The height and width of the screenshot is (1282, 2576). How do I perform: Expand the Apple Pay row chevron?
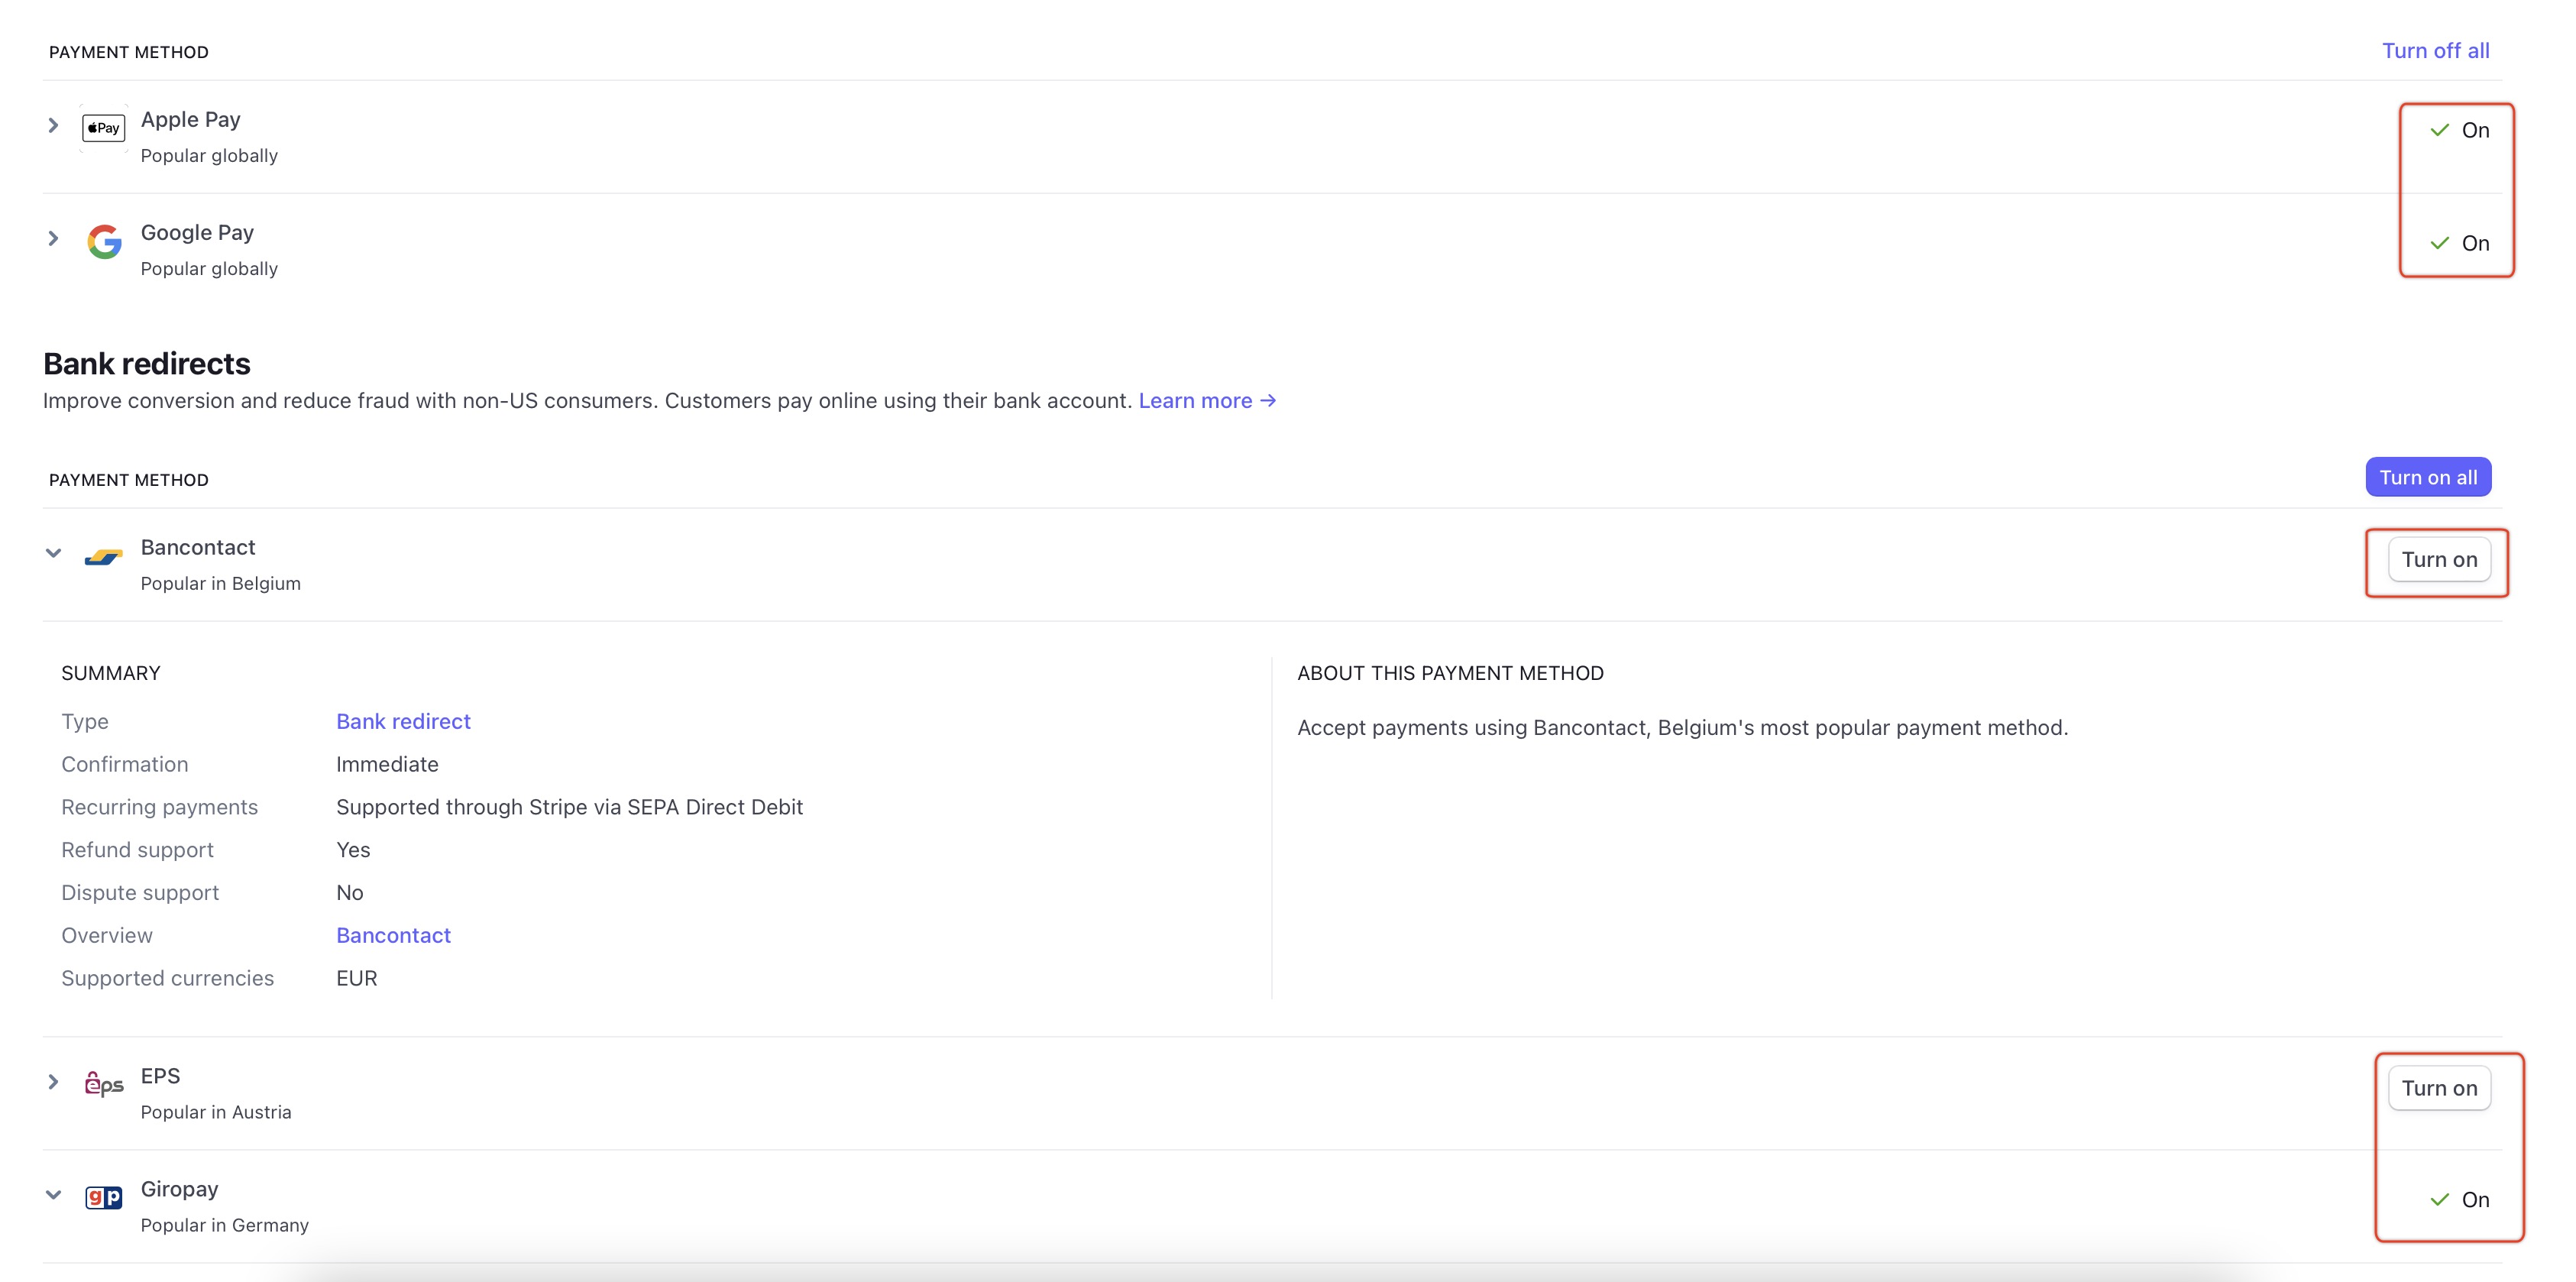pyautogui.click(x=53, y=126)
